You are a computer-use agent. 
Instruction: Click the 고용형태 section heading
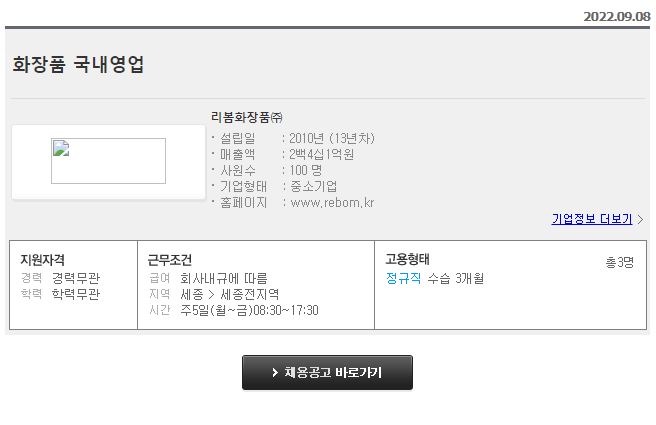pyautogui.click(x=407, y=259)
